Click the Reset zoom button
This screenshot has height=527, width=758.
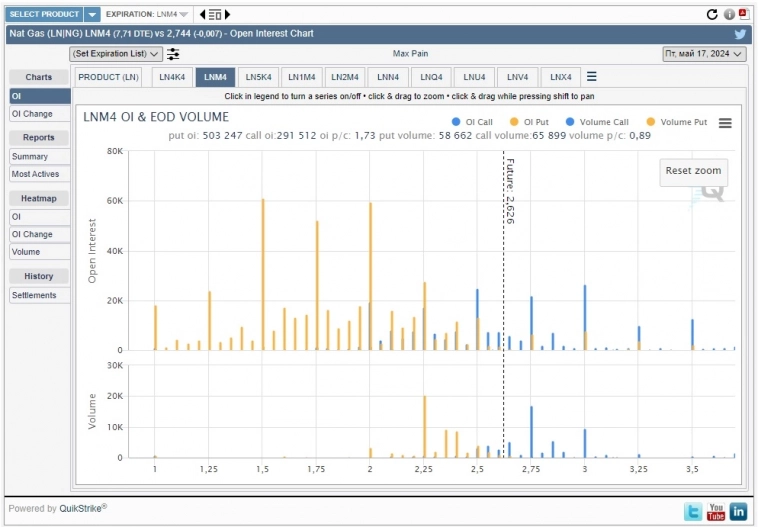coord(693,171)
